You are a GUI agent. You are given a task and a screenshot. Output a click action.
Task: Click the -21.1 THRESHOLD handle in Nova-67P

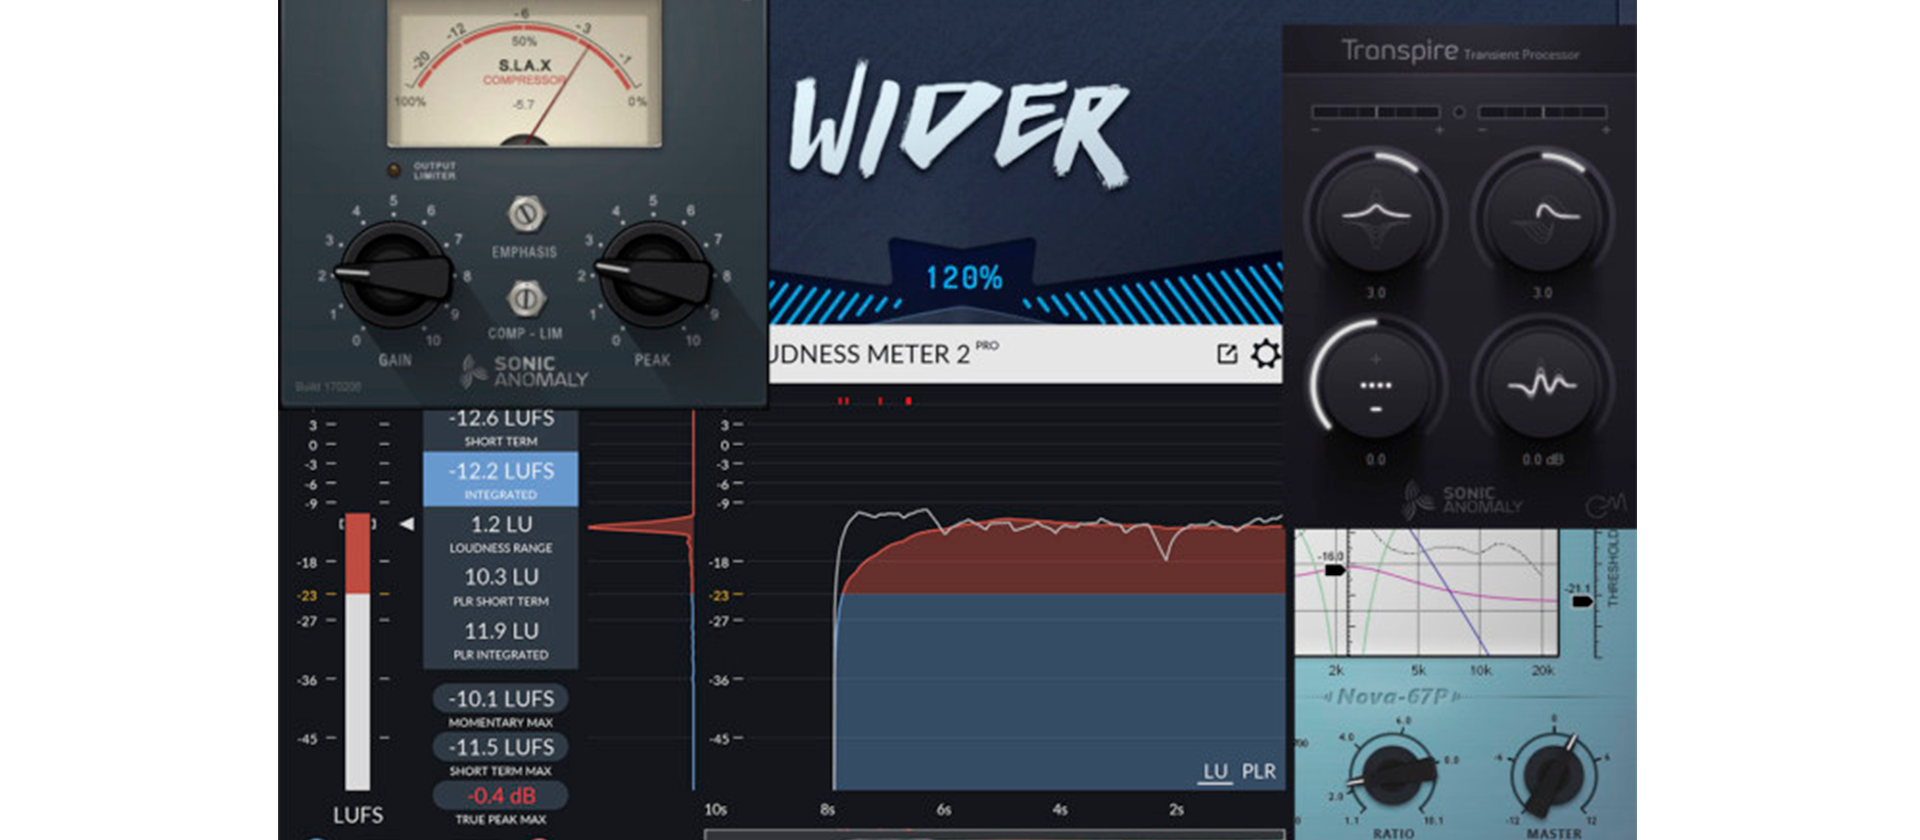(1581, 601)
